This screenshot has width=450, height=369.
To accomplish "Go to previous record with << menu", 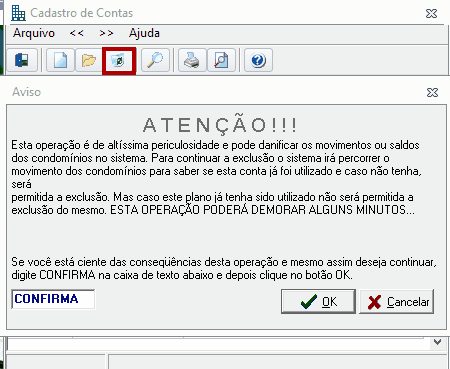I will 77,33.
